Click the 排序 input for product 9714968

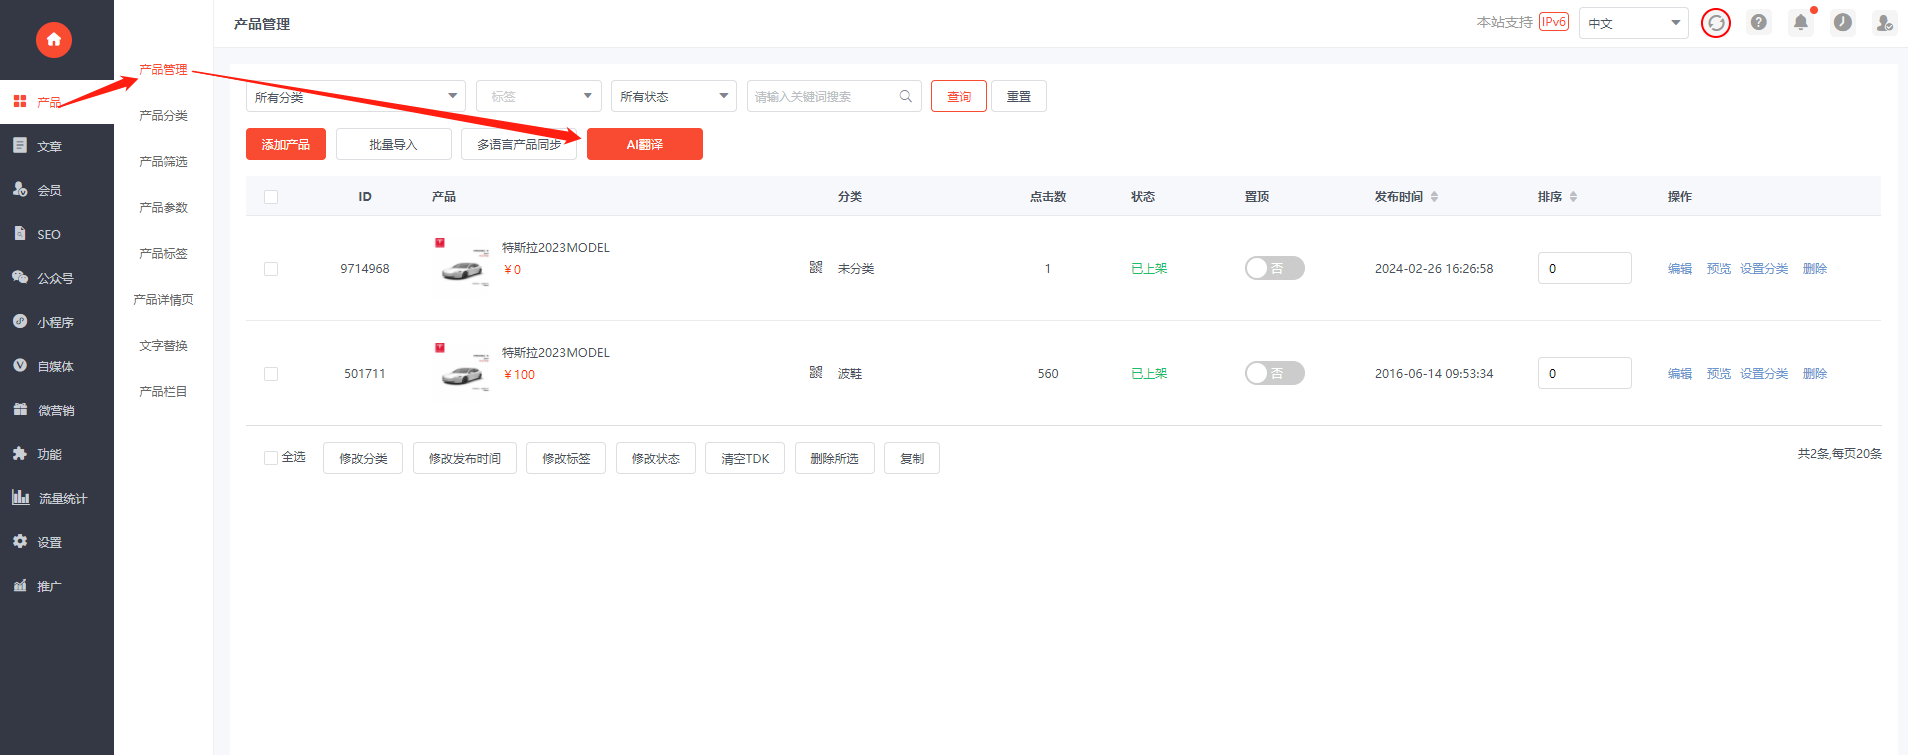point(1585,268)
